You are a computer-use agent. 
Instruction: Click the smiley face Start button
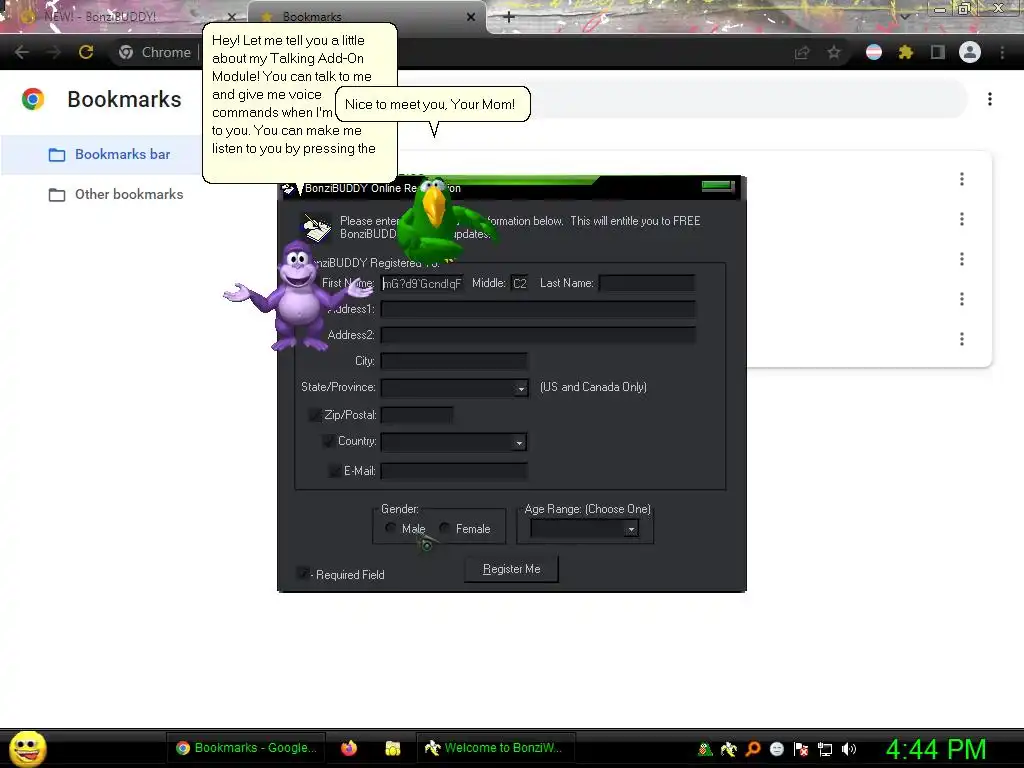(27, 748)
